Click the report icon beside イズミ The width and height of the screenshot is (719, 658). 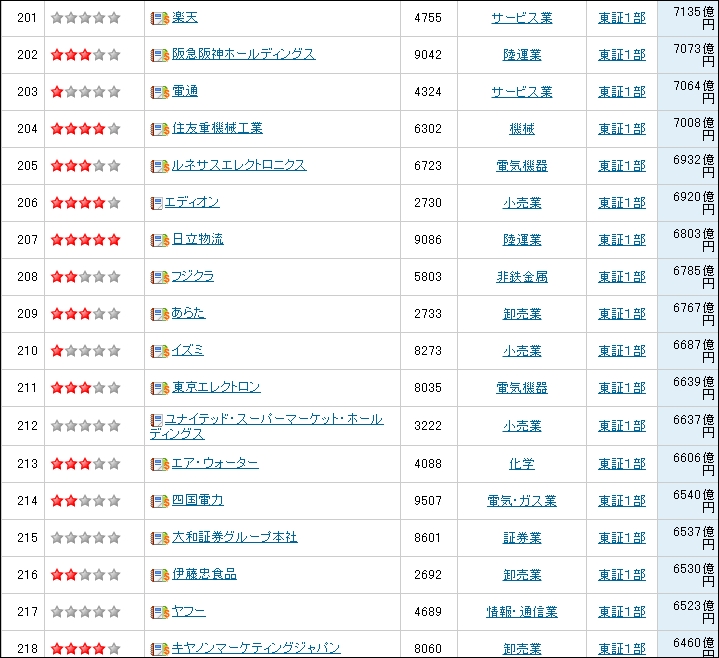pos(160,352)
